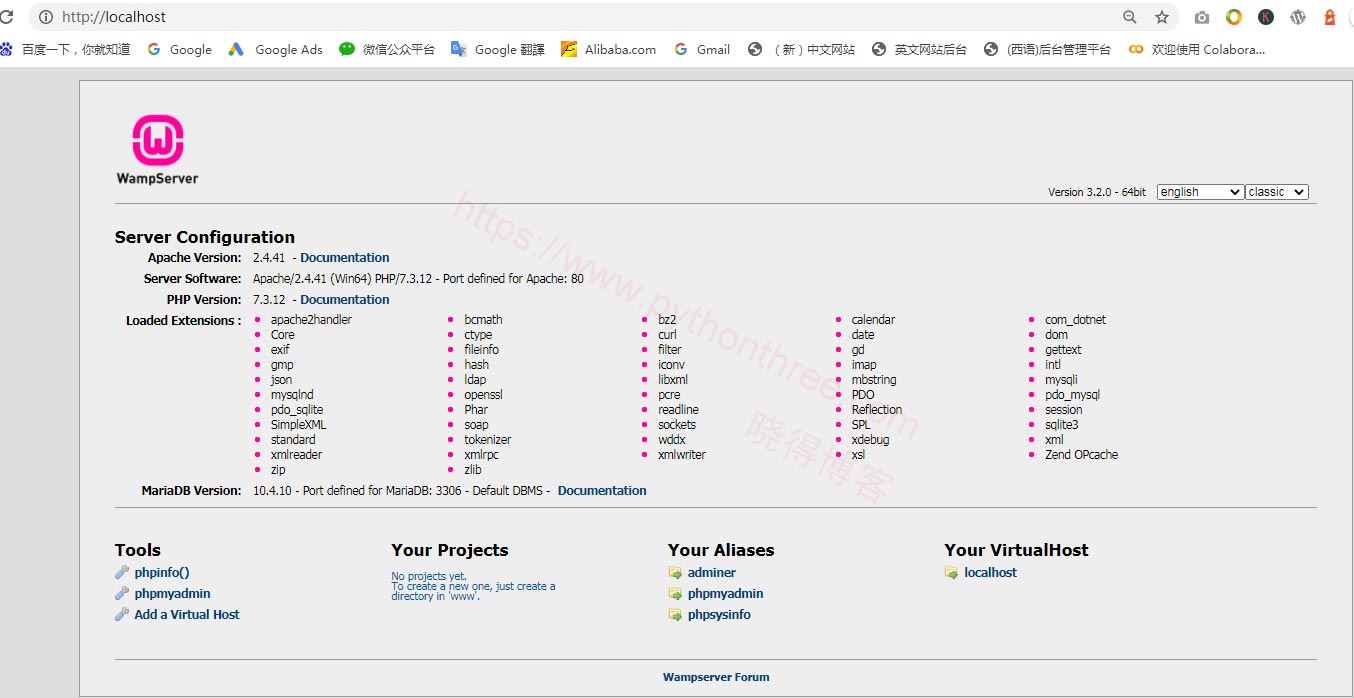Bookmark this page with the star icon
This screenshot has height=698, width=1354.
point(1162,17)
